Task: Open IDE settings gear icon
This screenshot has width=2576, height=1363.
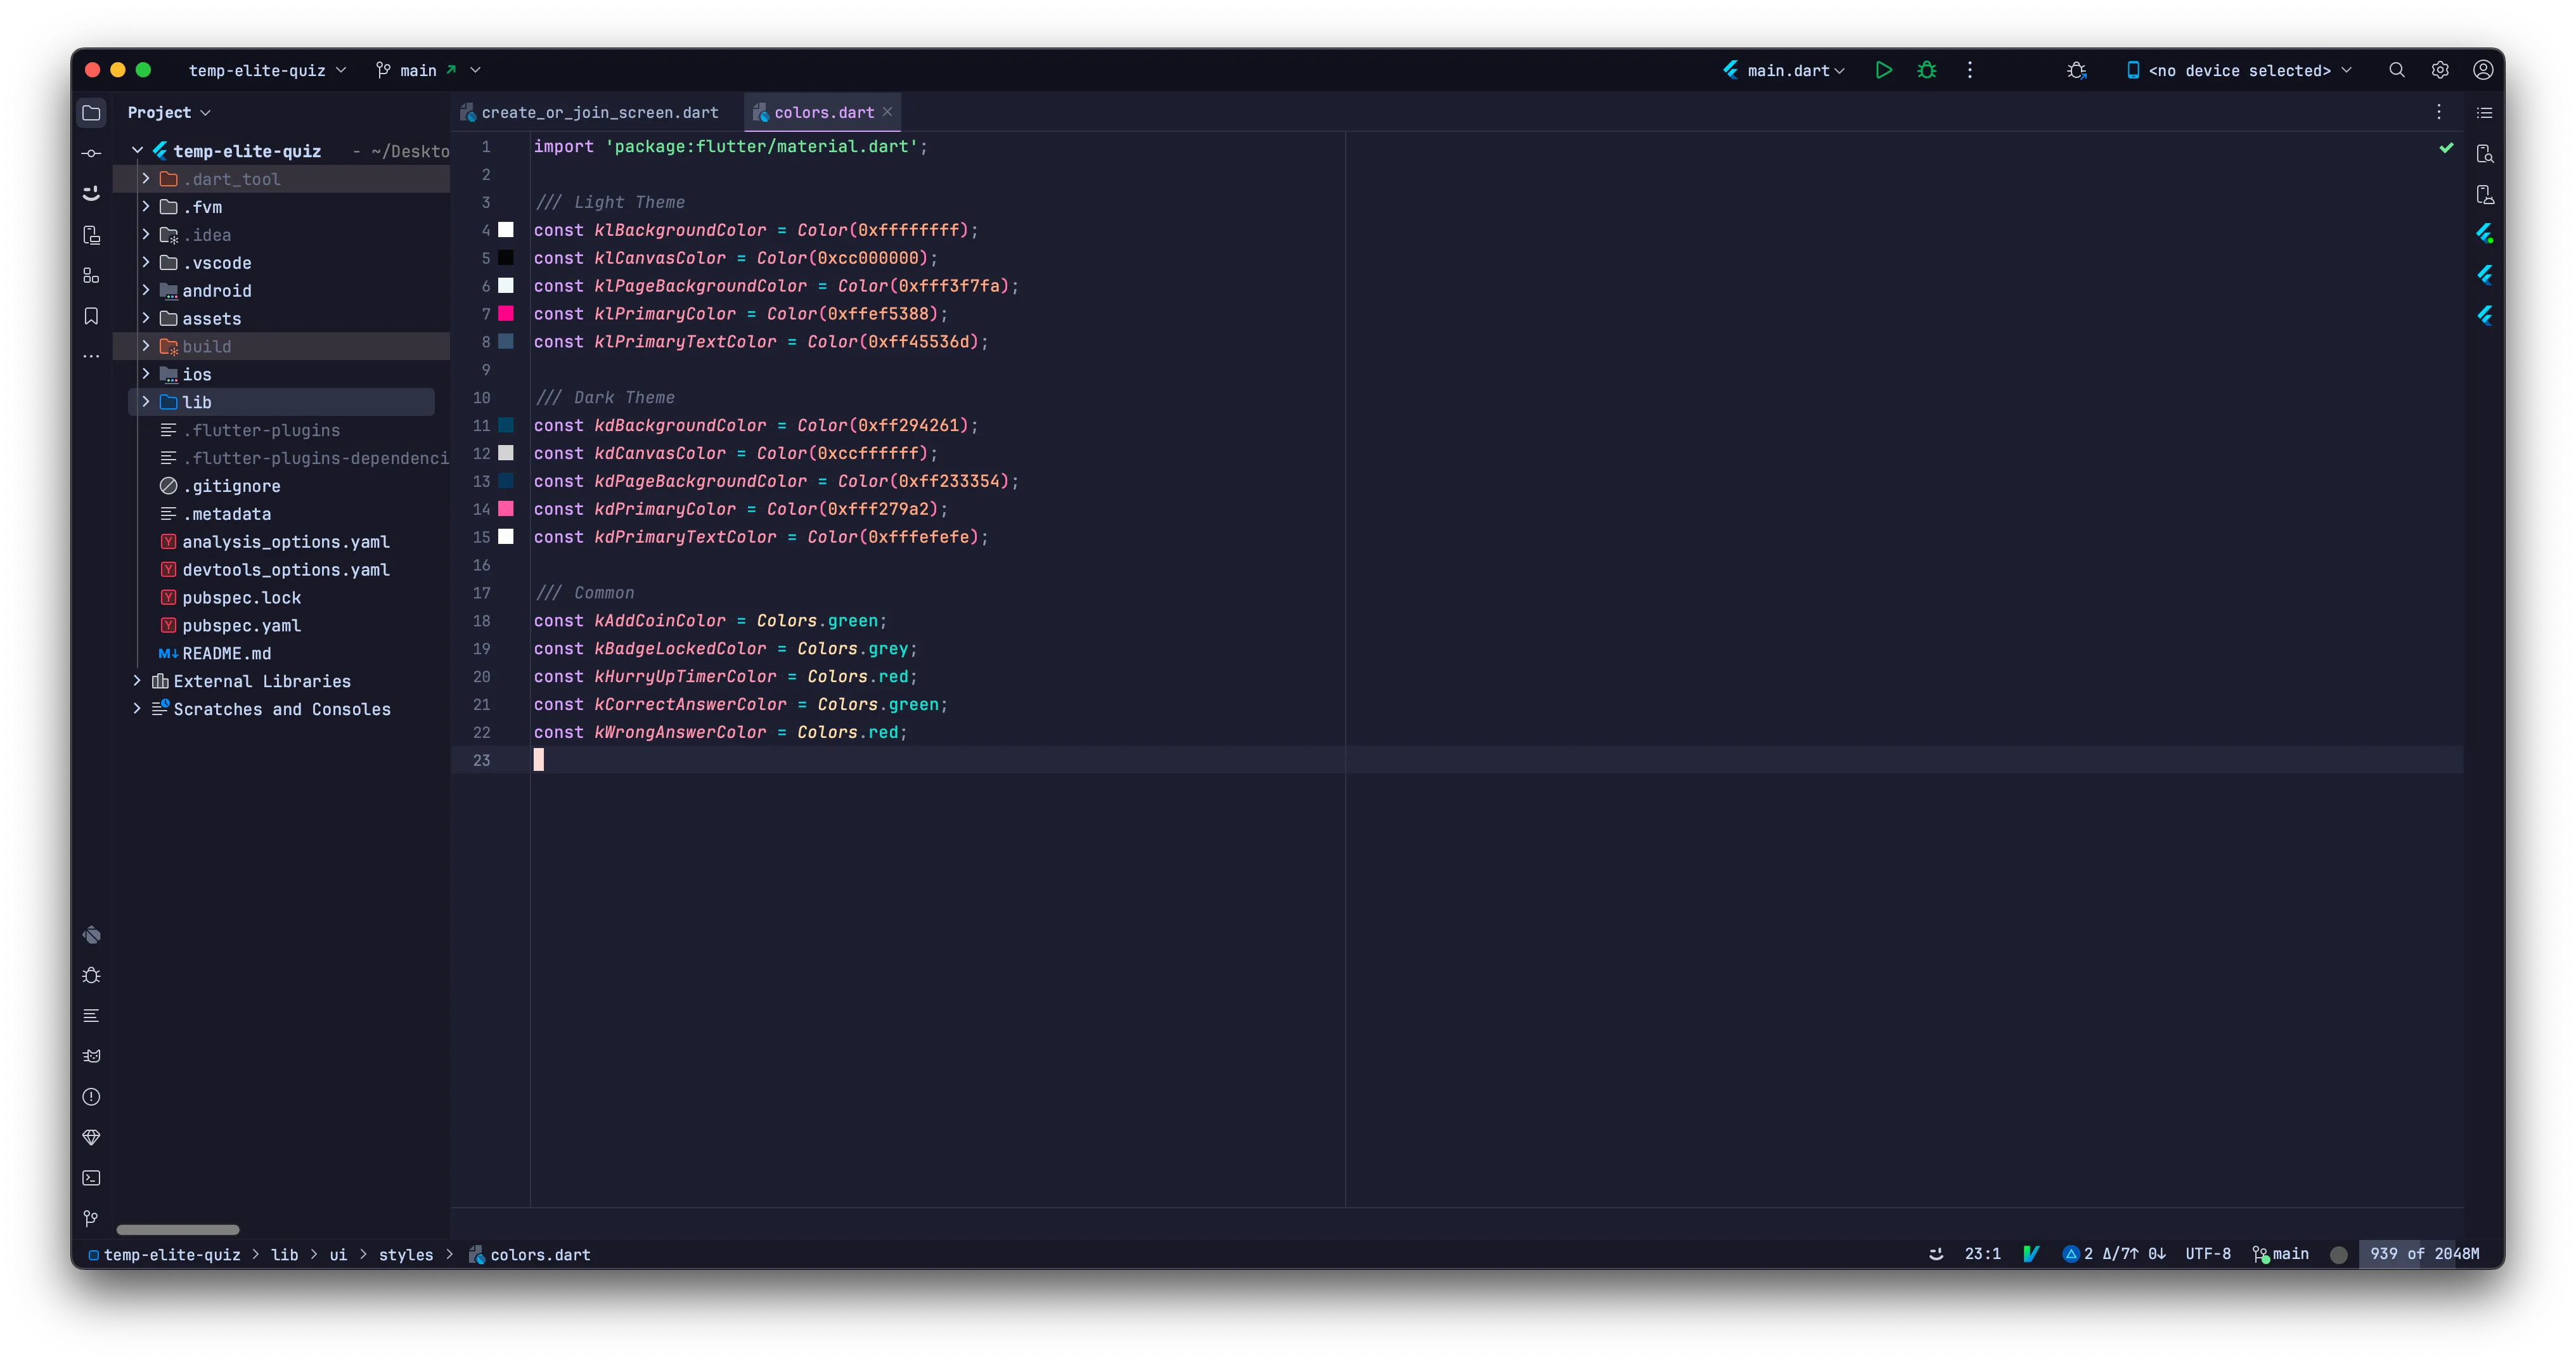Action: click(2440, 70)
